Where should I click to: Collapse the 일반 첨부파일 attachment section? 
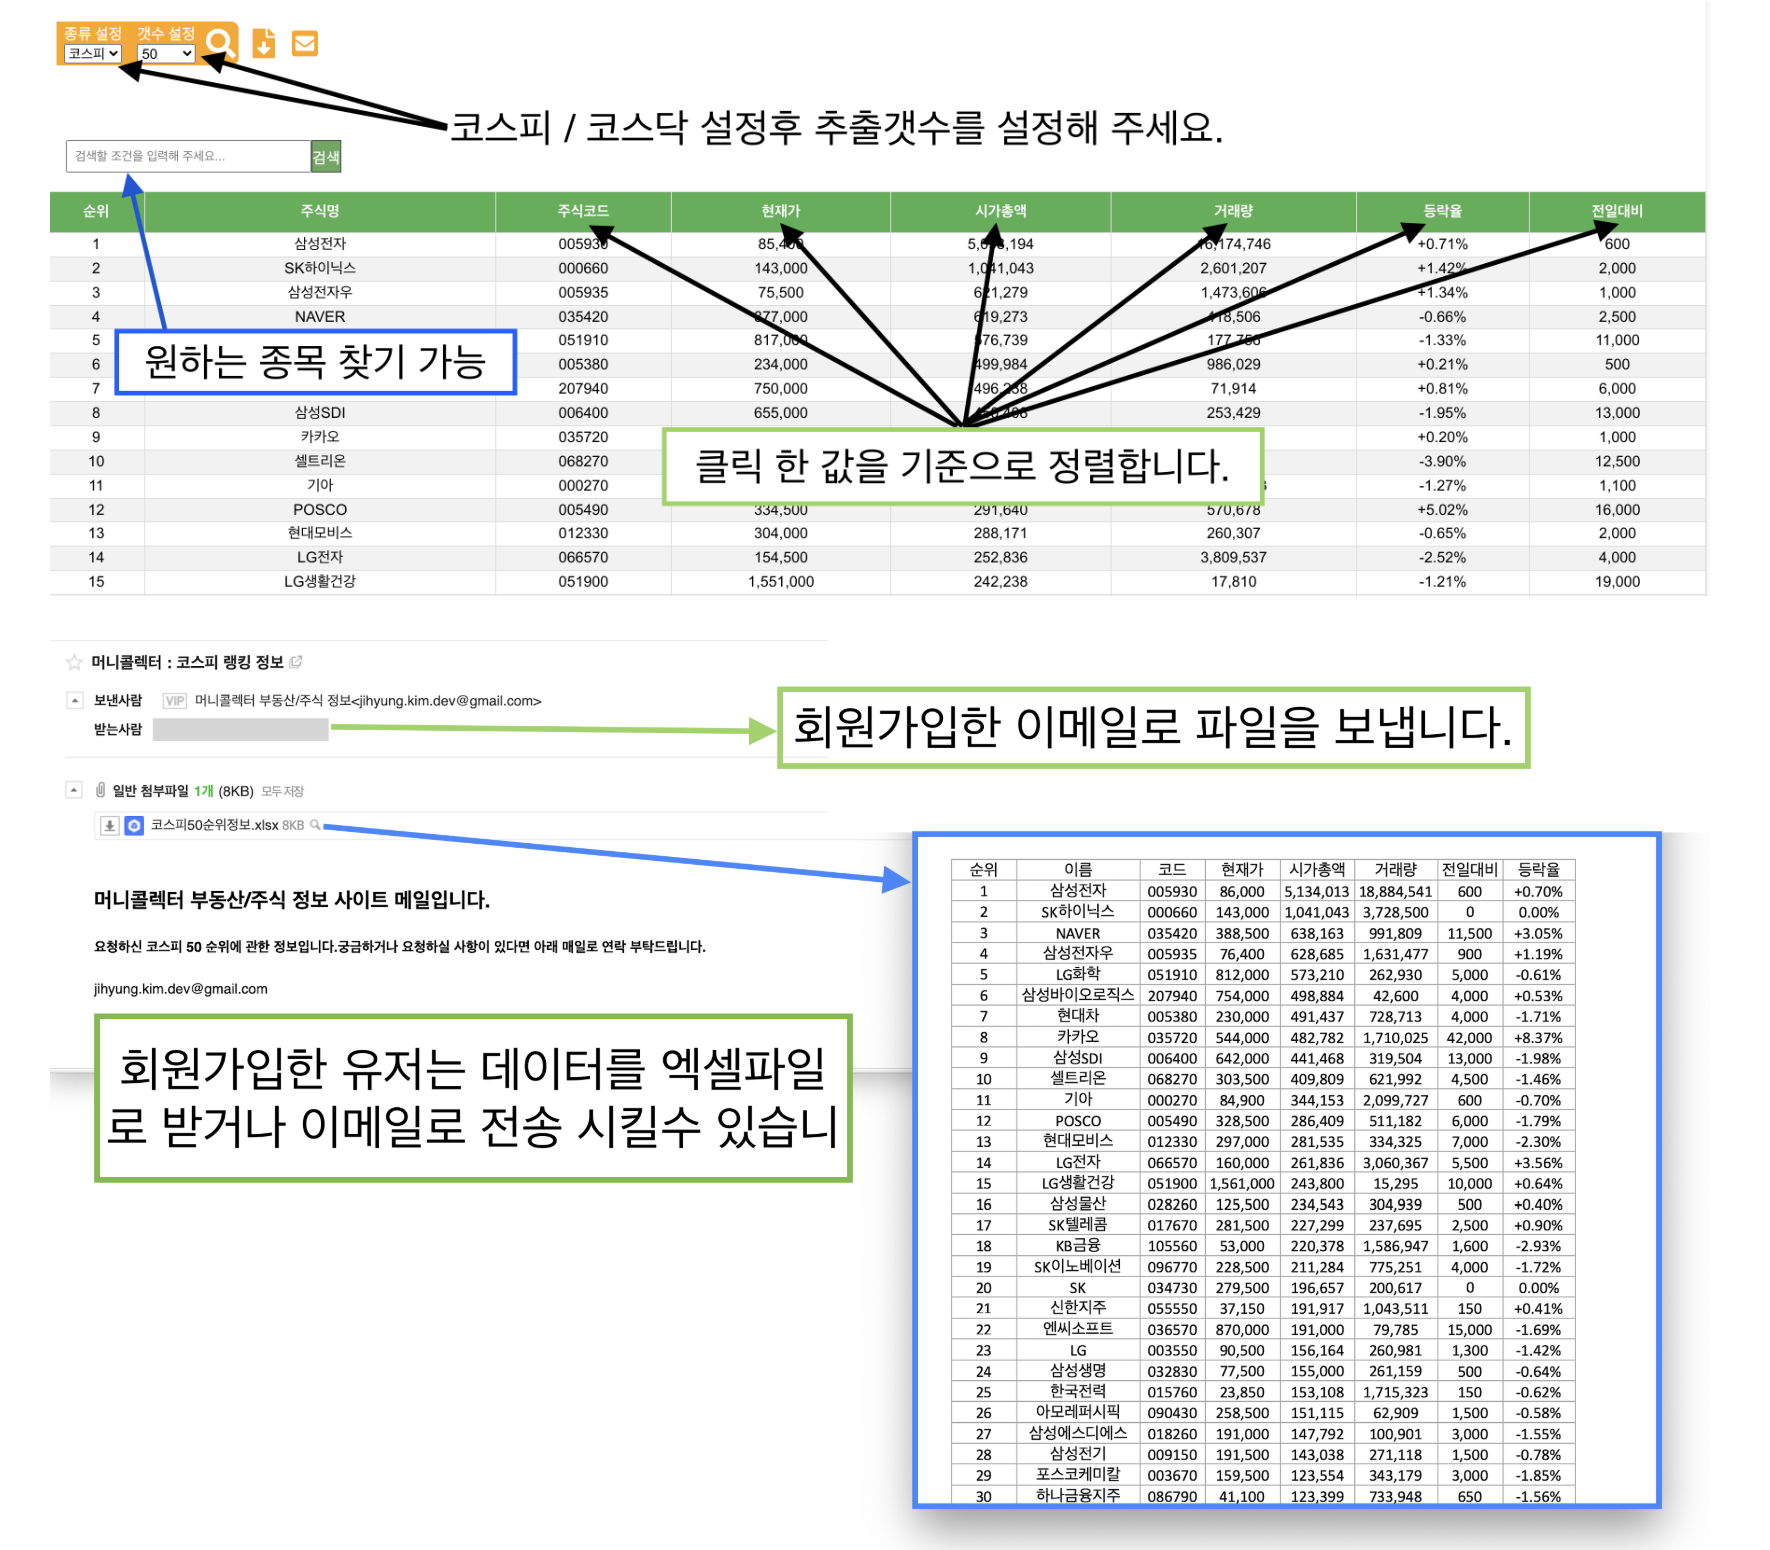pos(74,790)
